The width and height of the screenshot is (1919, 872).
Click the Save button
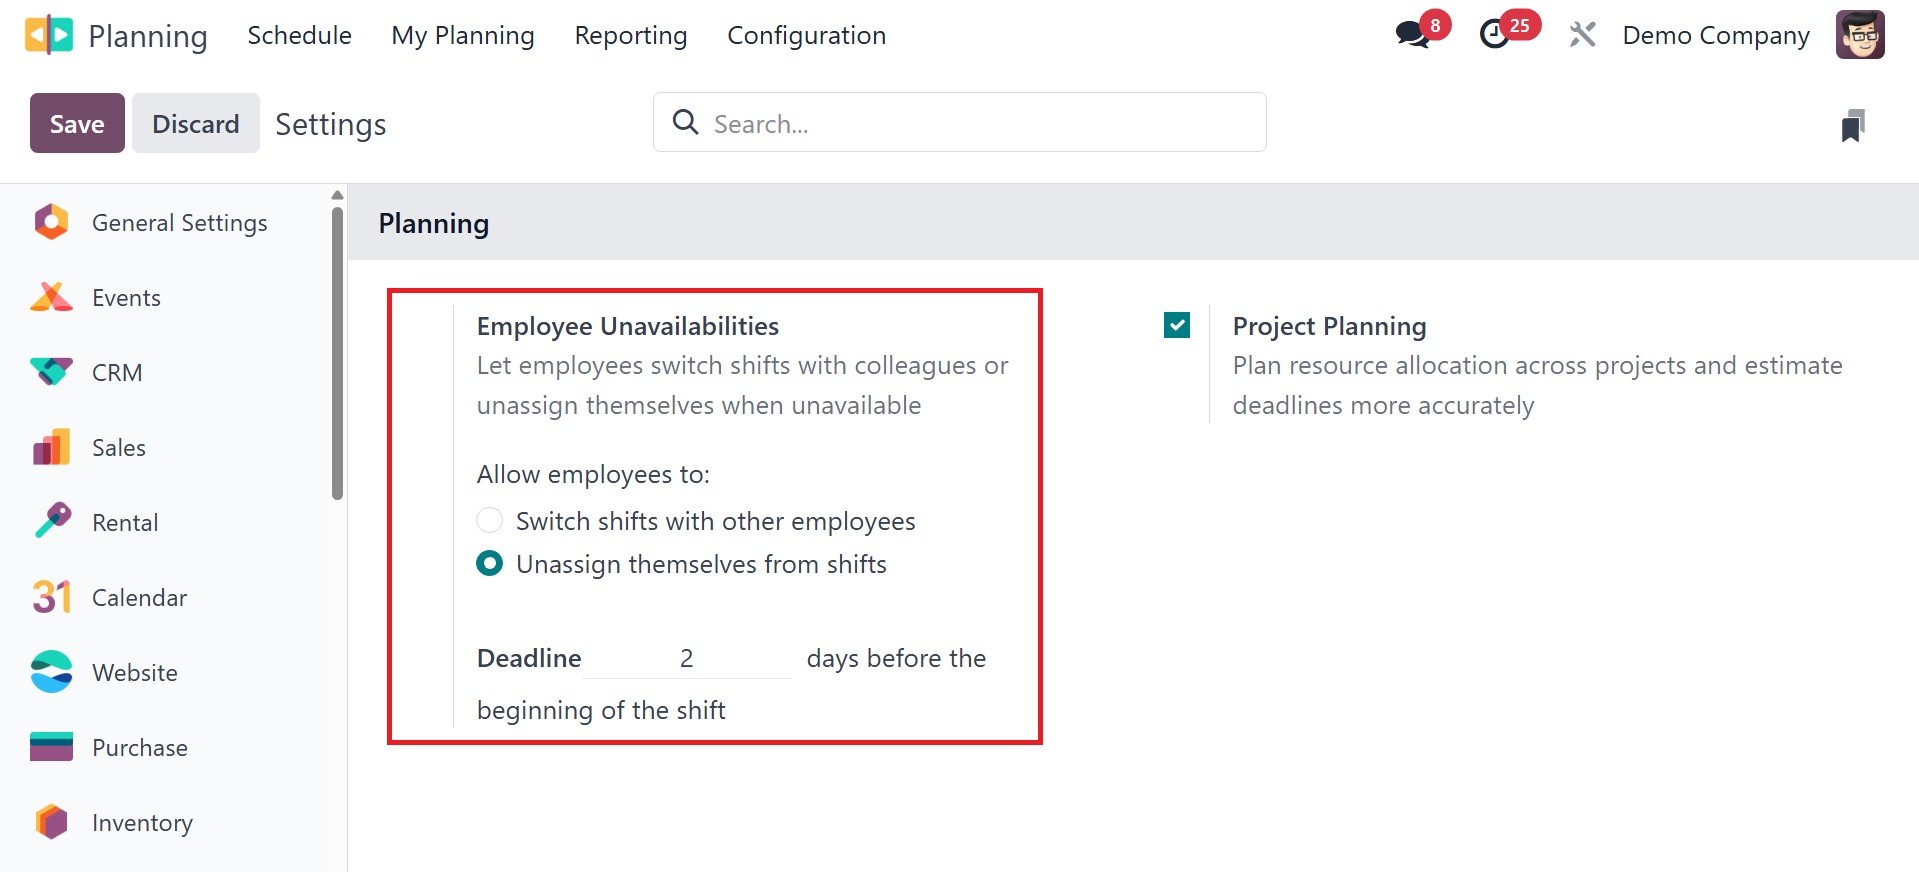click(x=77, y=123)
